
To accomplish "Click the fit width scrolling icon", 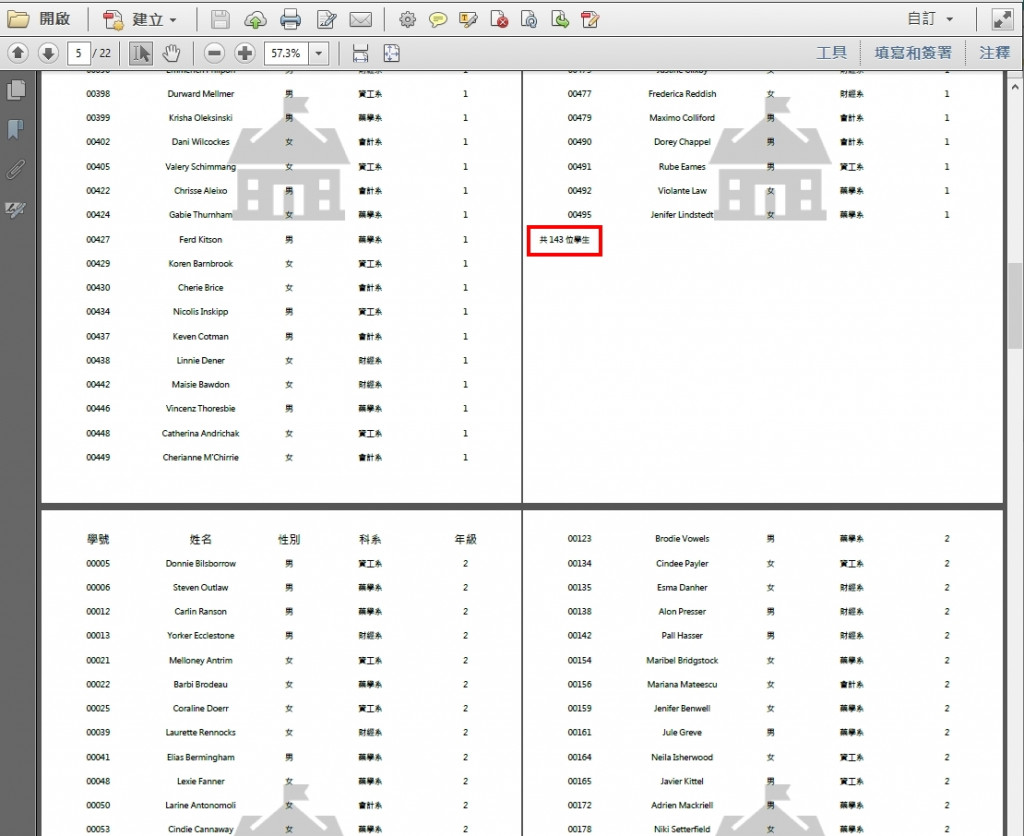I will point(360,53).
